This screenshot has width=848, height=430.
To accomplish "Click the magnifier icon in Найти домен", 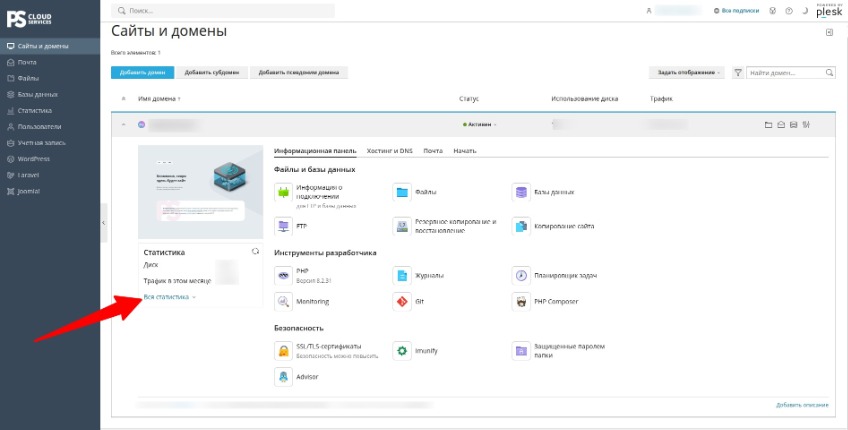I will (x=830, y=72).
